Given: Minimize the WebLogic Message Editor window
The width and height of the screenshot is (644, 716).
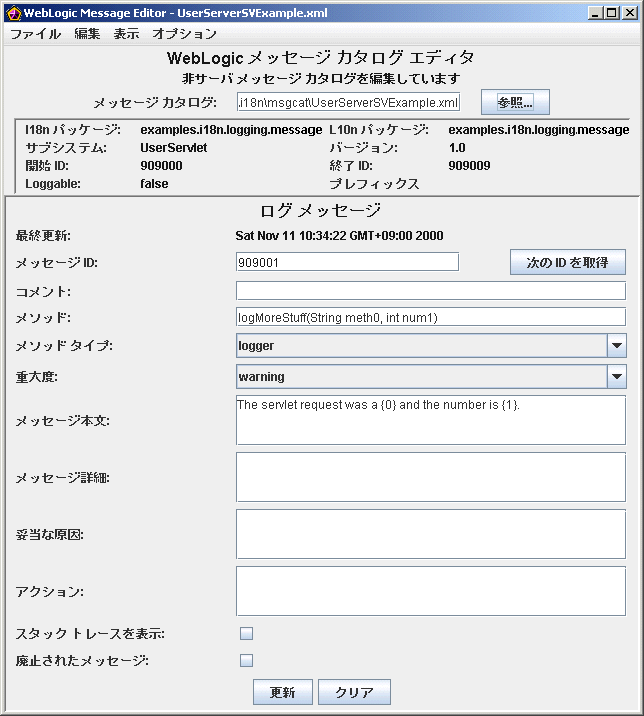Looking at the screenshot, I should [x=594, y=13].
